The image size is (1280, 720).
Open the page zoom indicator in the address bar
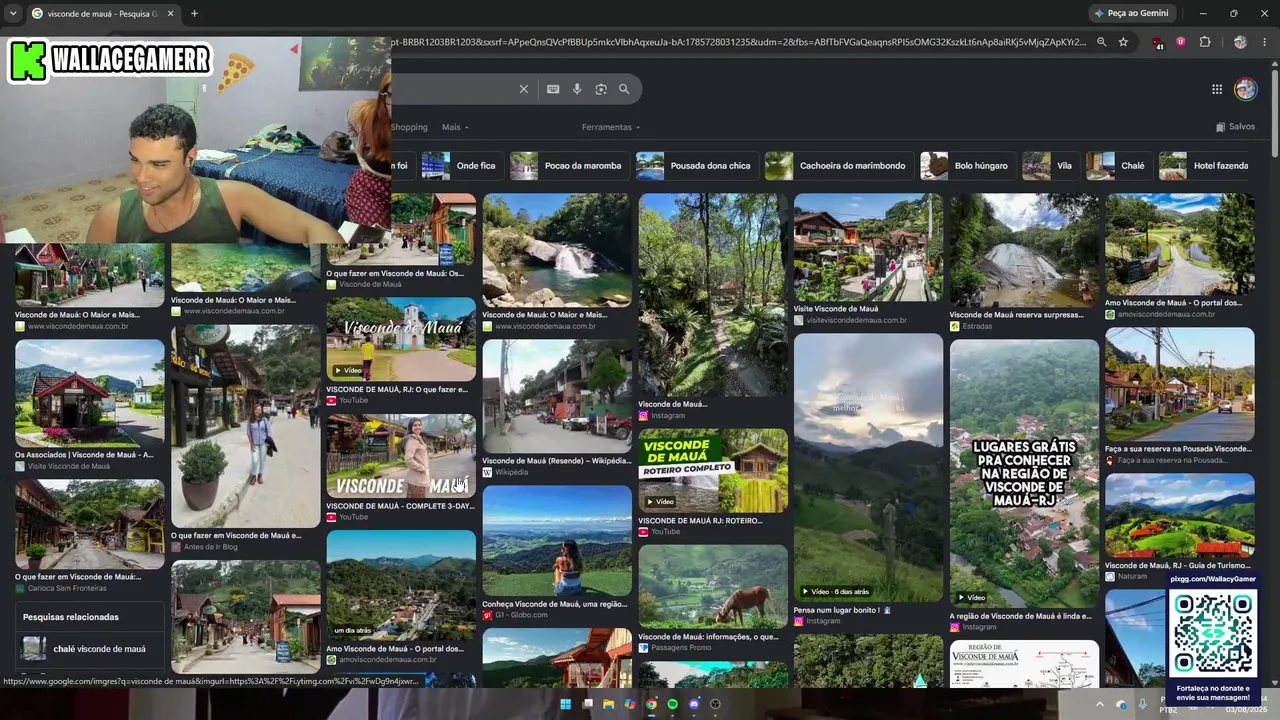pyautogui.click(x=1101, y=42)
